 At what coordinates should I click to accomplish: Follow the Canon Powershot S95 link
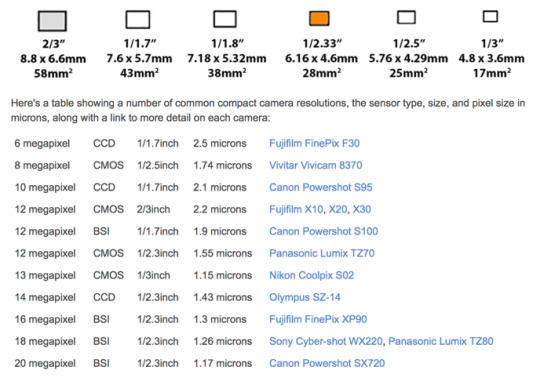tap(321, 187)
